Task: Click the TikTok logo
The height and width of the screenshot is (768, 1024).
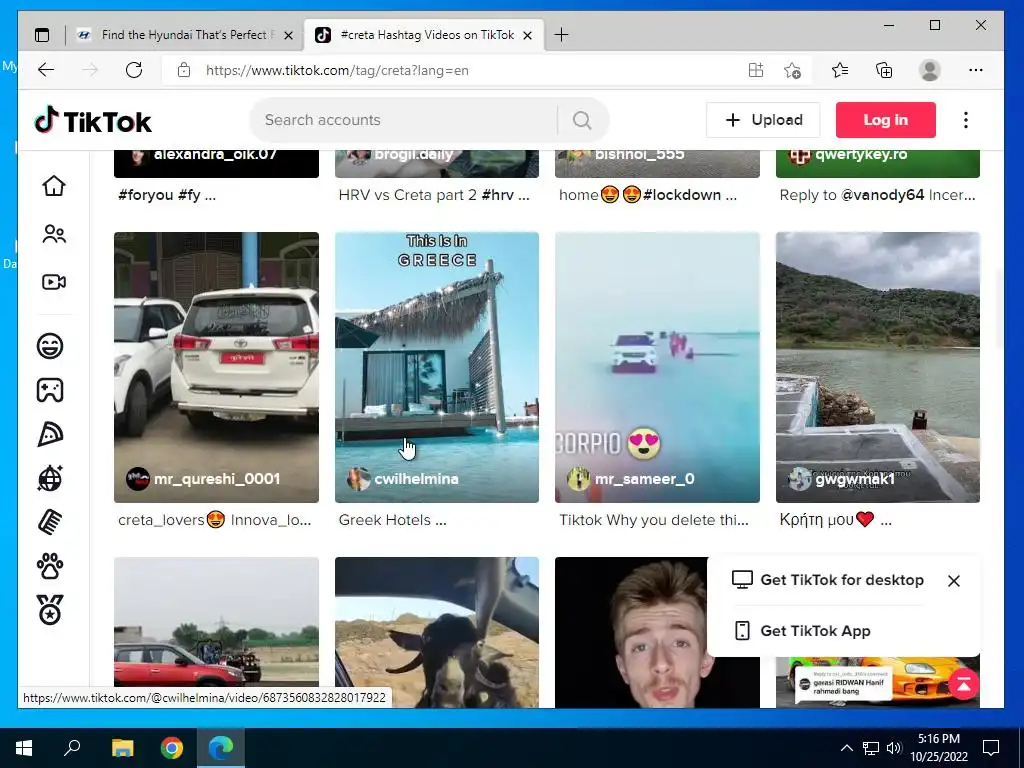Action: tap(93, 121)
